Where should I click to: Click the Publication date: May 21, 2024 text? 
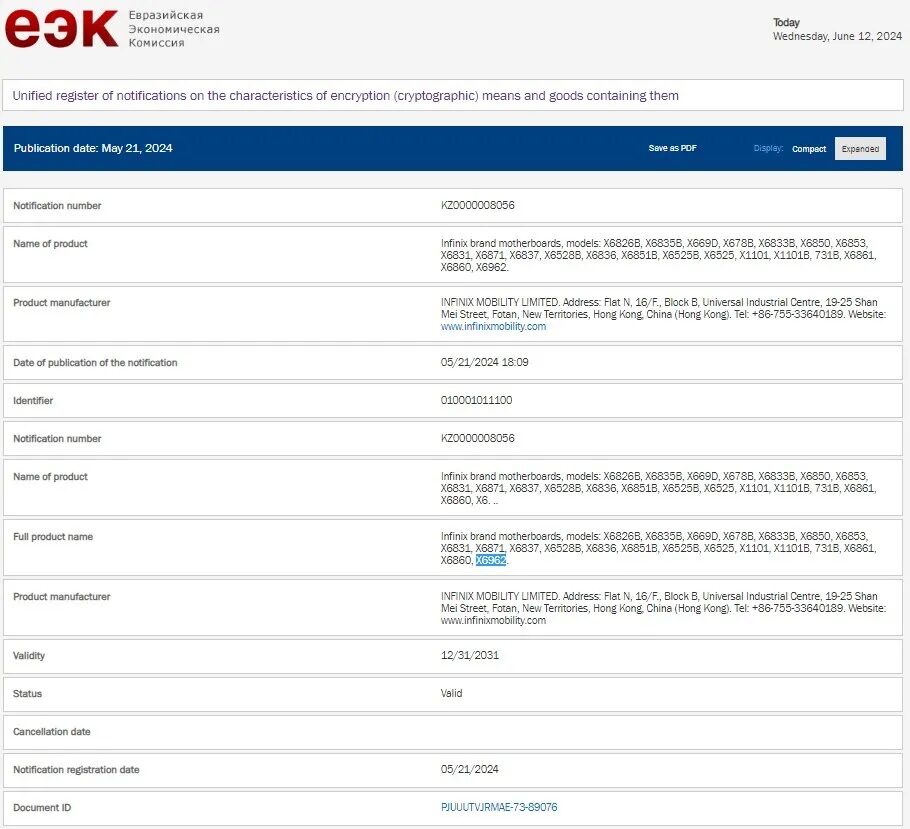click(x=93, y=148)
